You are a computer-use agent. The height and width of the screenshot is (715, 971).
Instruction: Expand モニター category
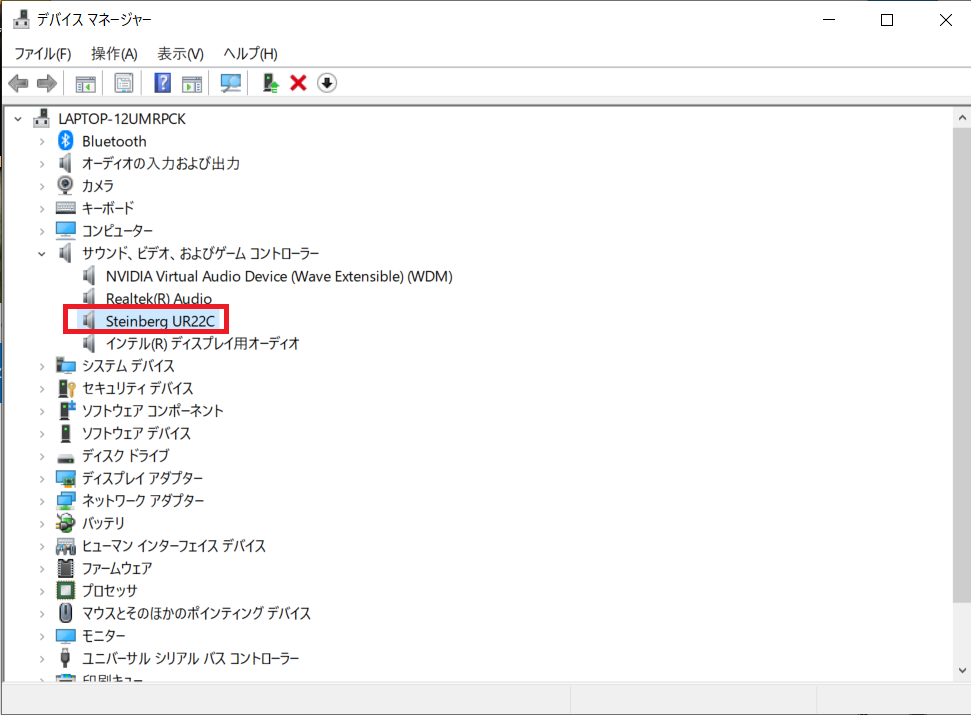click(x=42, y=636)
